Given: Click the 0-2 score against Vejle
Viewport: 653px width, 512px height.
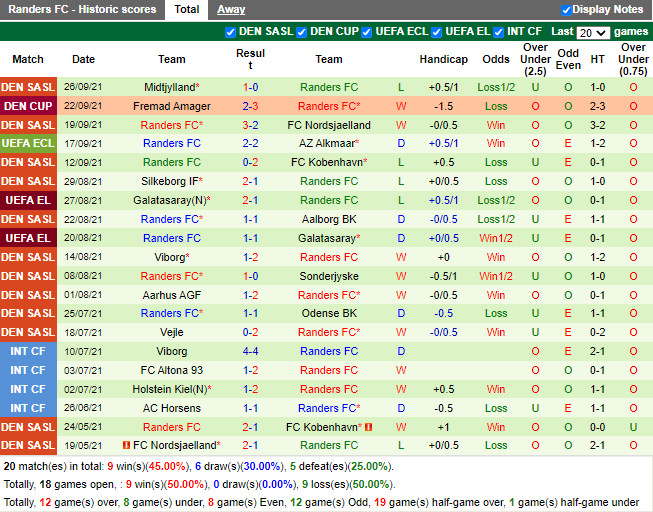Looking at the screenshot, I should [250, 332].
